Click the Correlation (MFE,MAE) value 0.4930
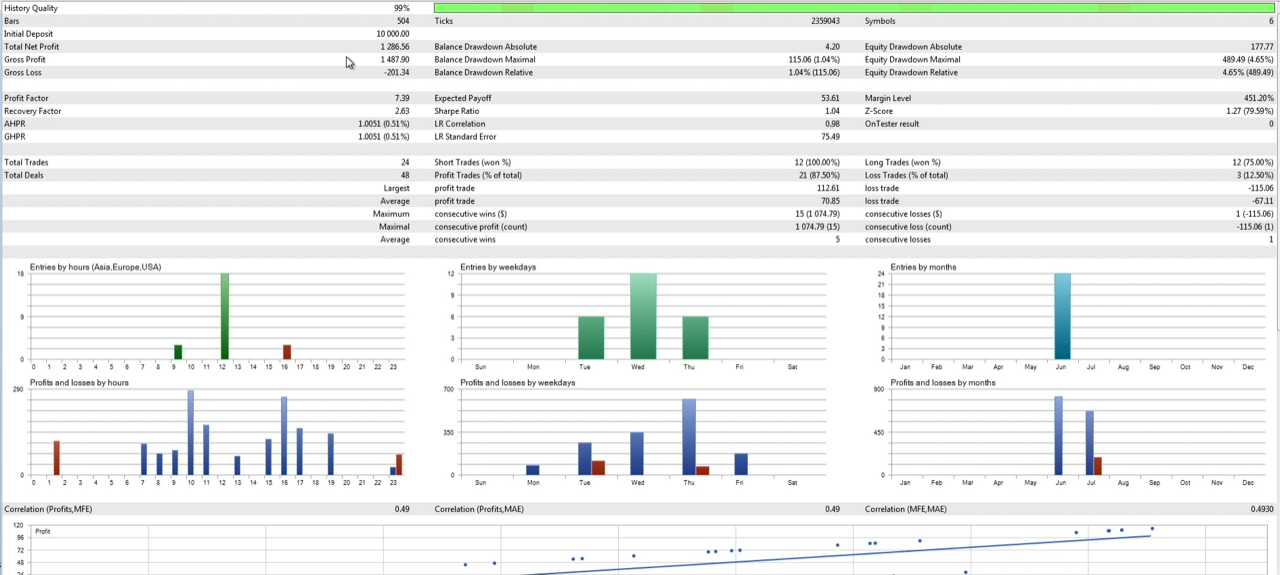The width and height of the screenshot is (1280, 575). [x=1262, y=509]
